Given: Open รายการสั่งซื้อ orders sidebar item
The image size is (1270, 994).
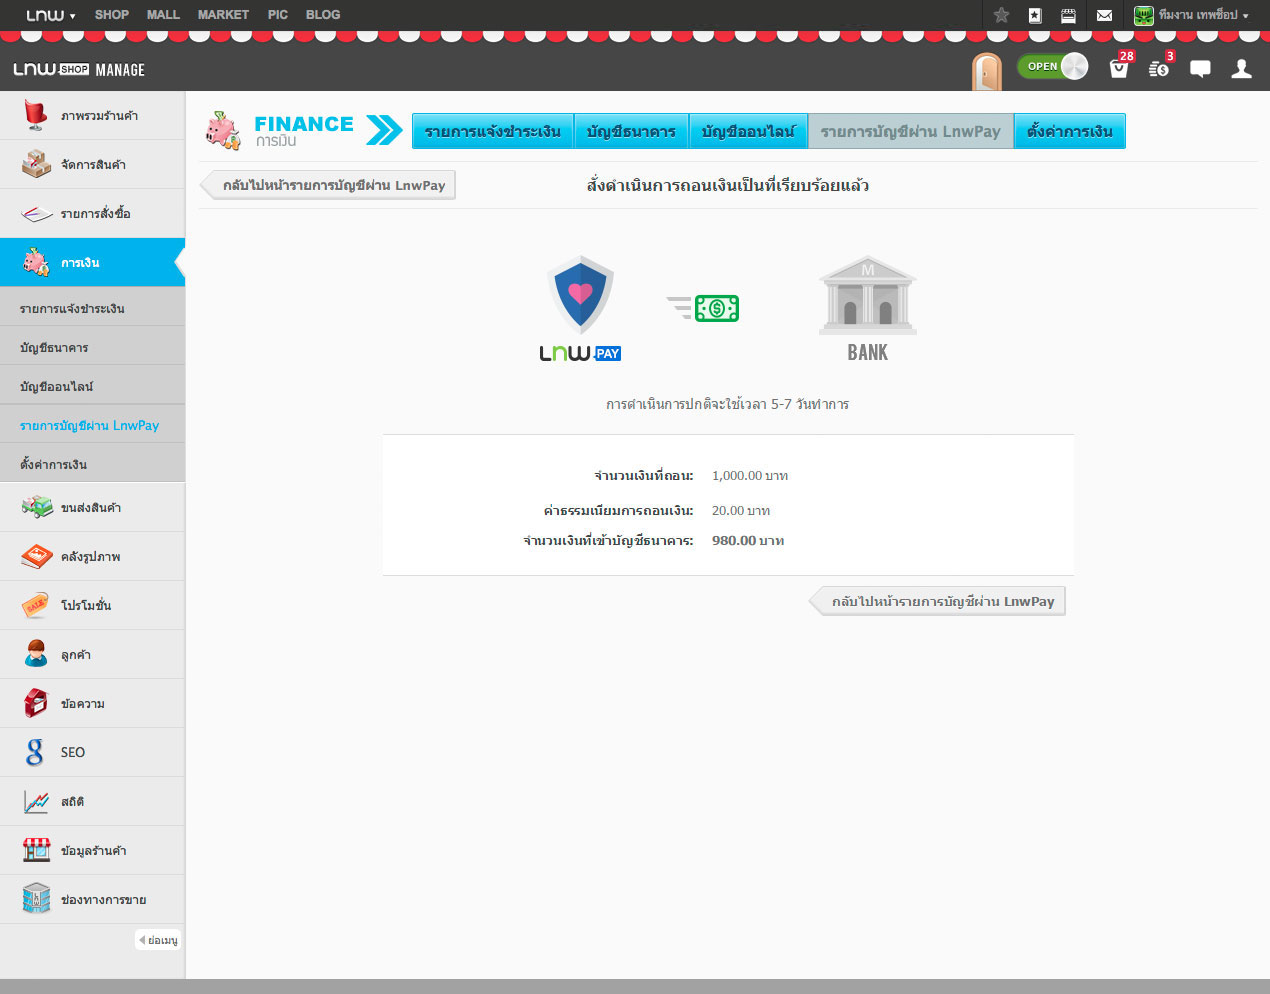Looking at the screenshot, I should pyautogui.click(x=92, y=214).
